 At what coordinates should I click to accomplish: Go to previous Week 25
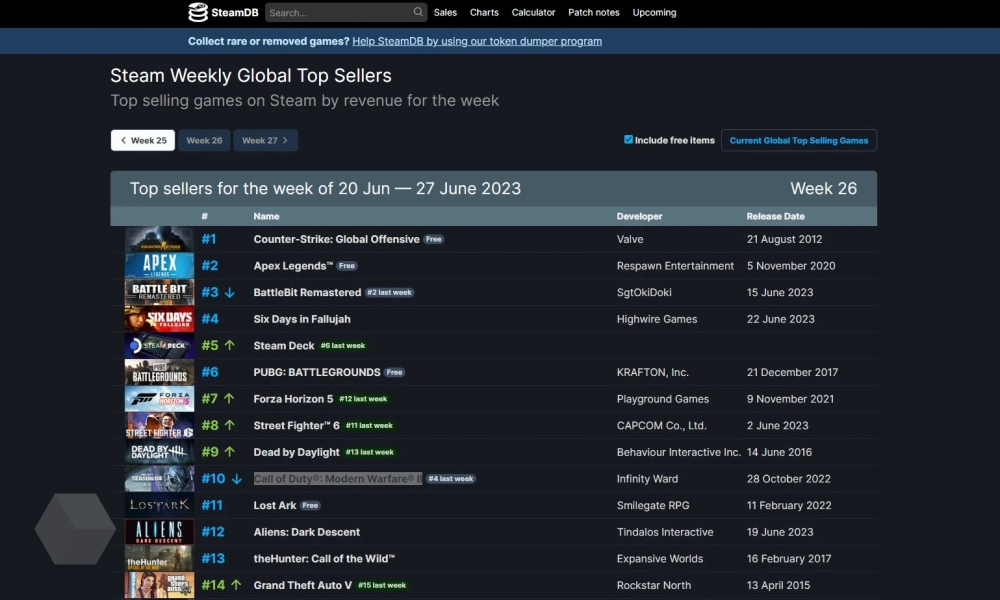143,141
